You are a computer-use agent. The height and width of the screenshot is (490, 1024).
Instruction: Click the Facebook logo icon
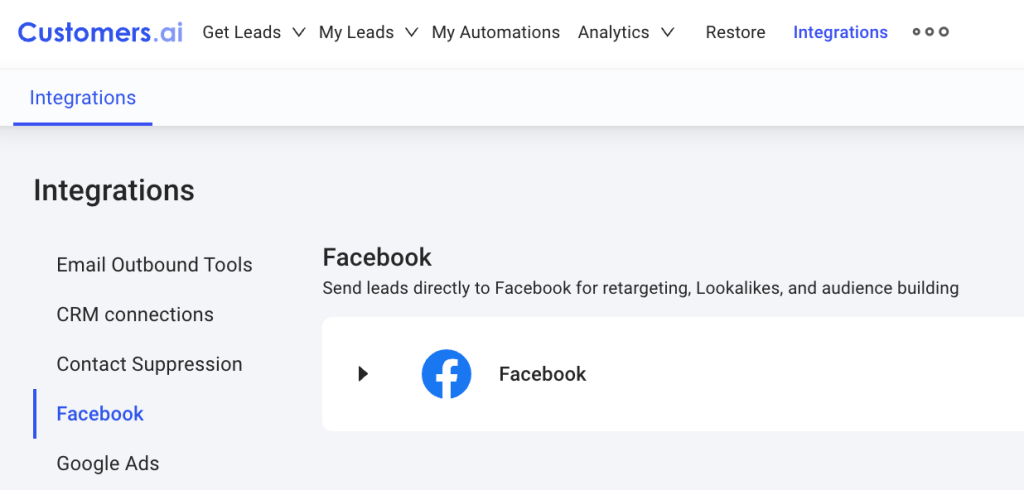446,374
